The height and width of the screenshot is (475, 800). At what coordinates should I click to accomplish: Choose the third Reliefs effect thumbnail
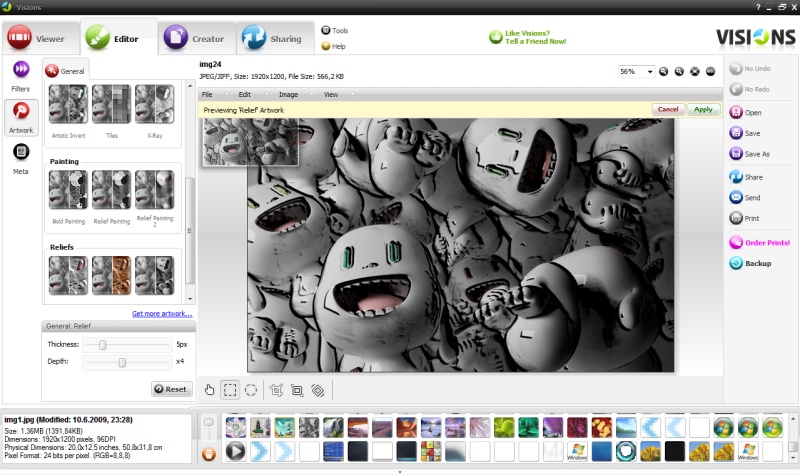(155, 276)
